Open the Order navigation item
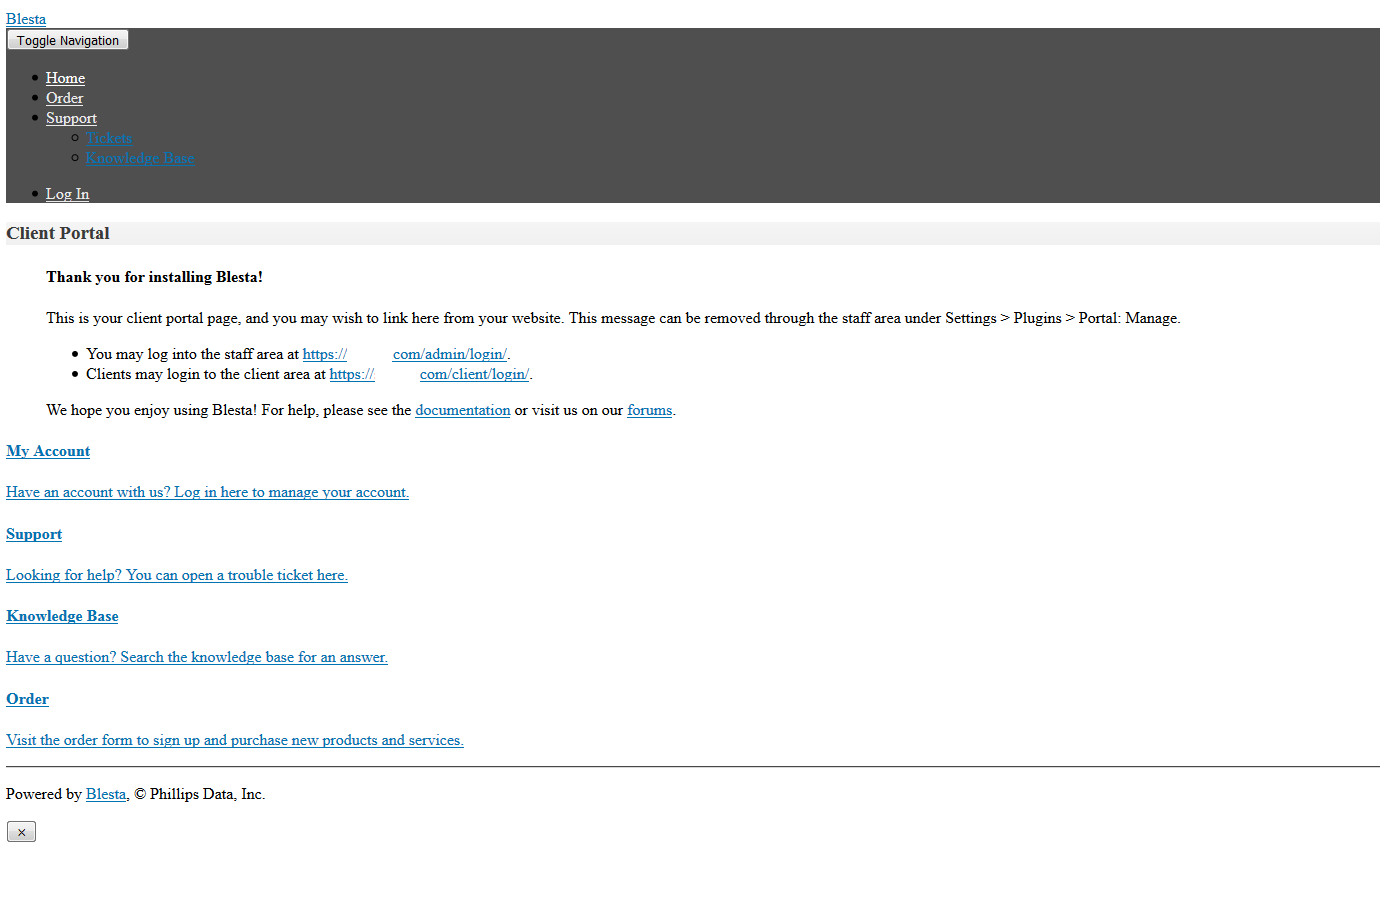 [x=64, y=98]
